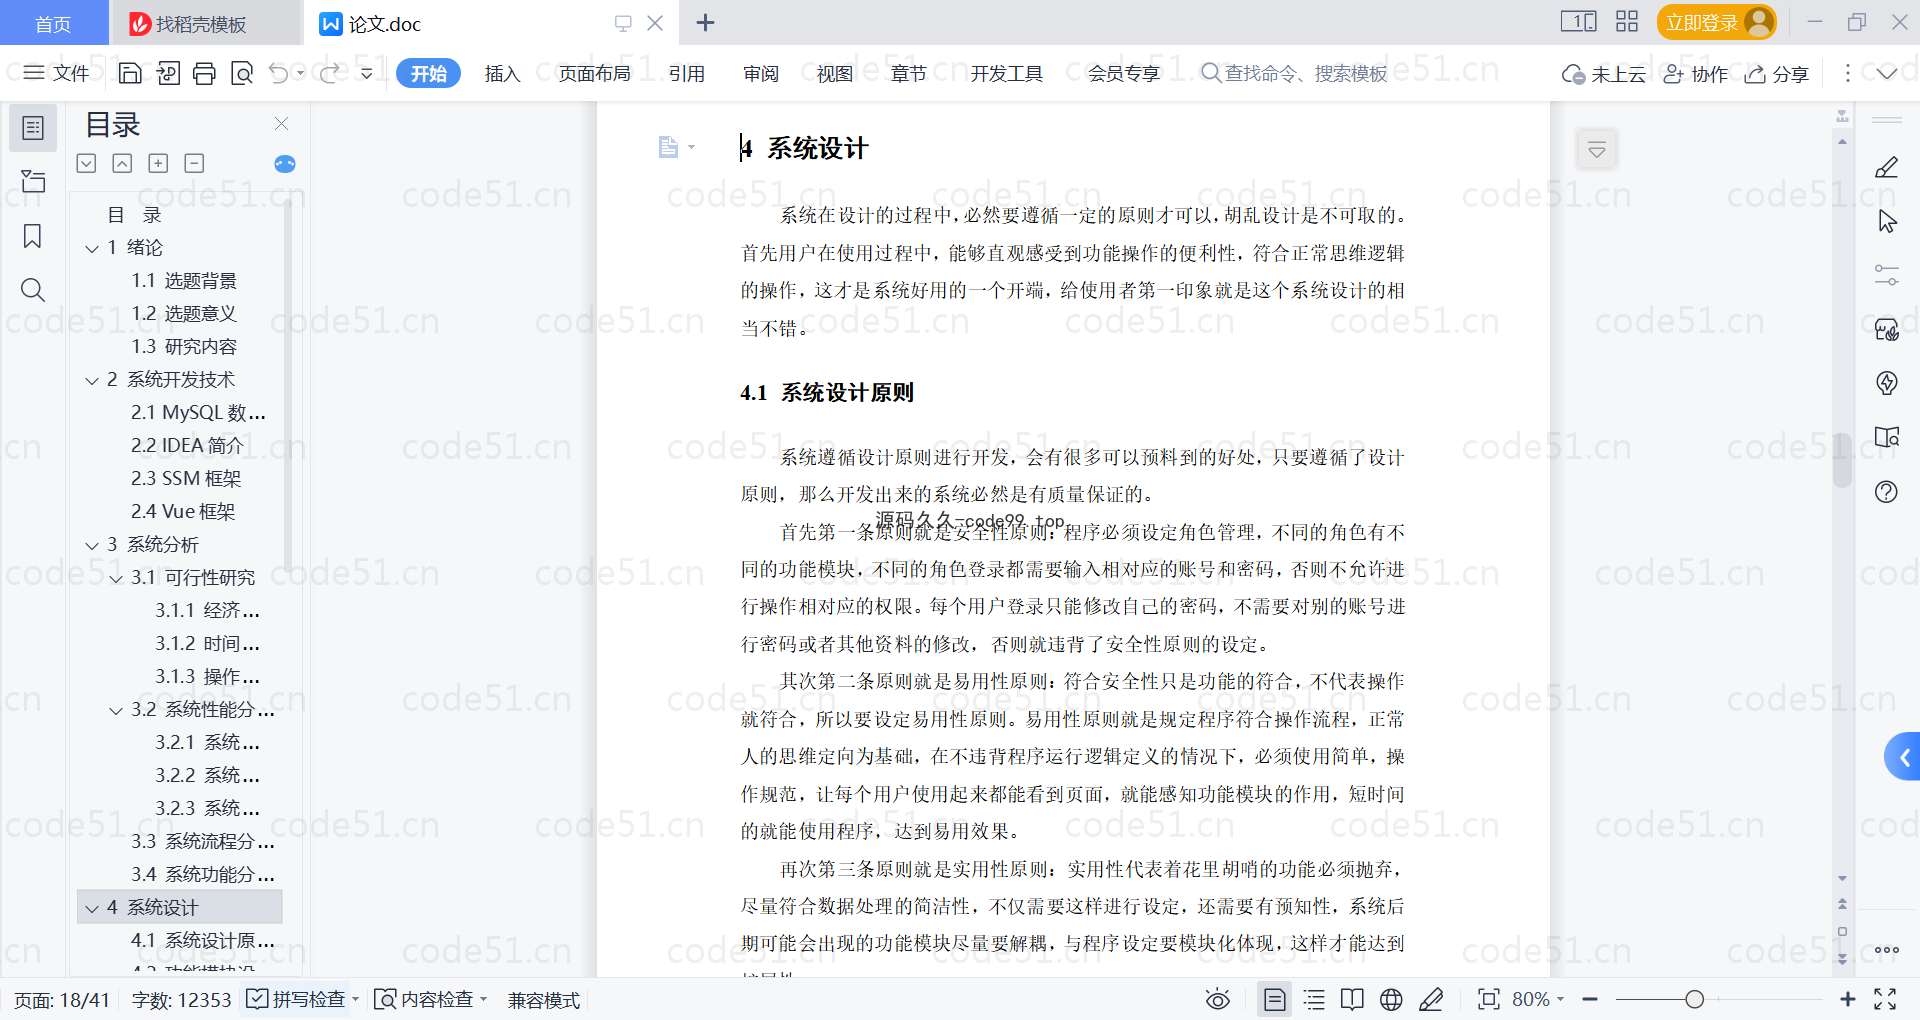Switch to reading view book icon

click(1352, 999)
